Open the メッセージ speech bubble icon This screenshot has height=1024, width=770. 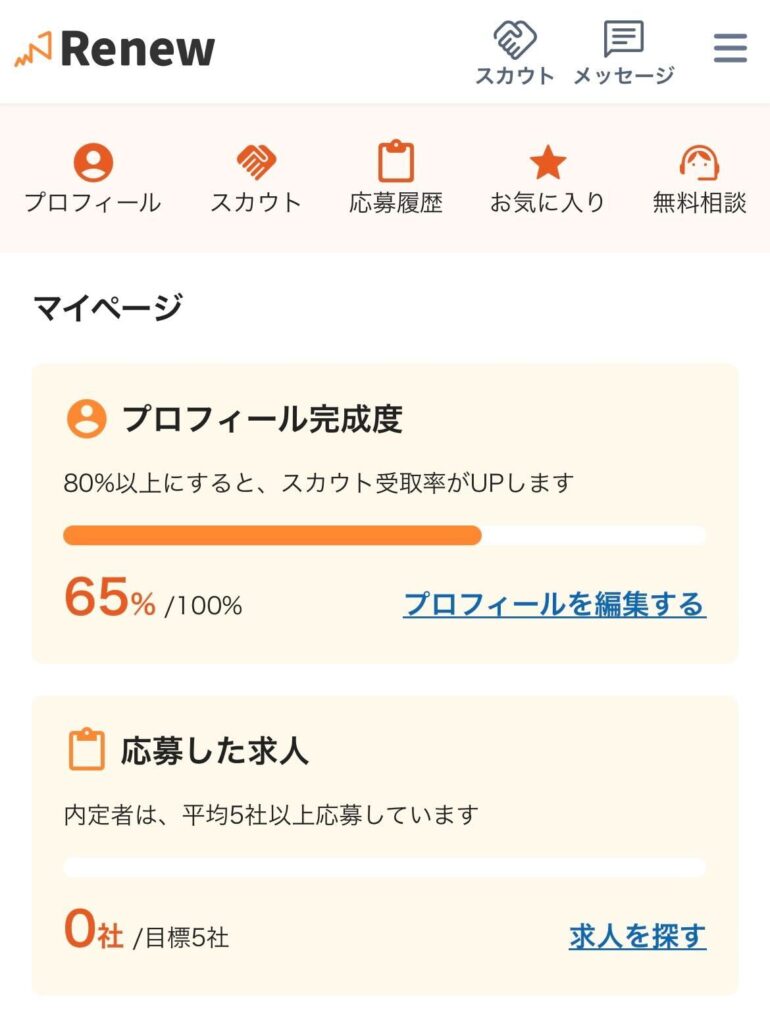click(623, 39)
